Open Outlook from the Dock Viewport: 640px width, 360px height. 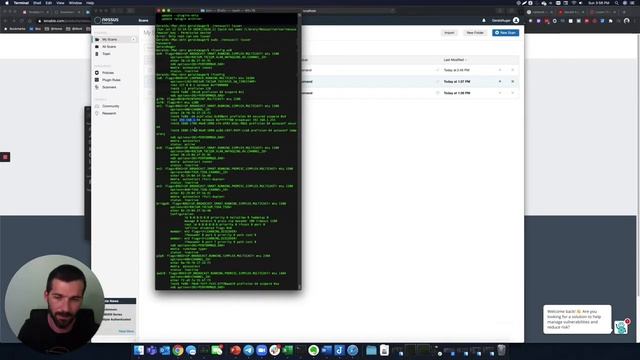165,350
